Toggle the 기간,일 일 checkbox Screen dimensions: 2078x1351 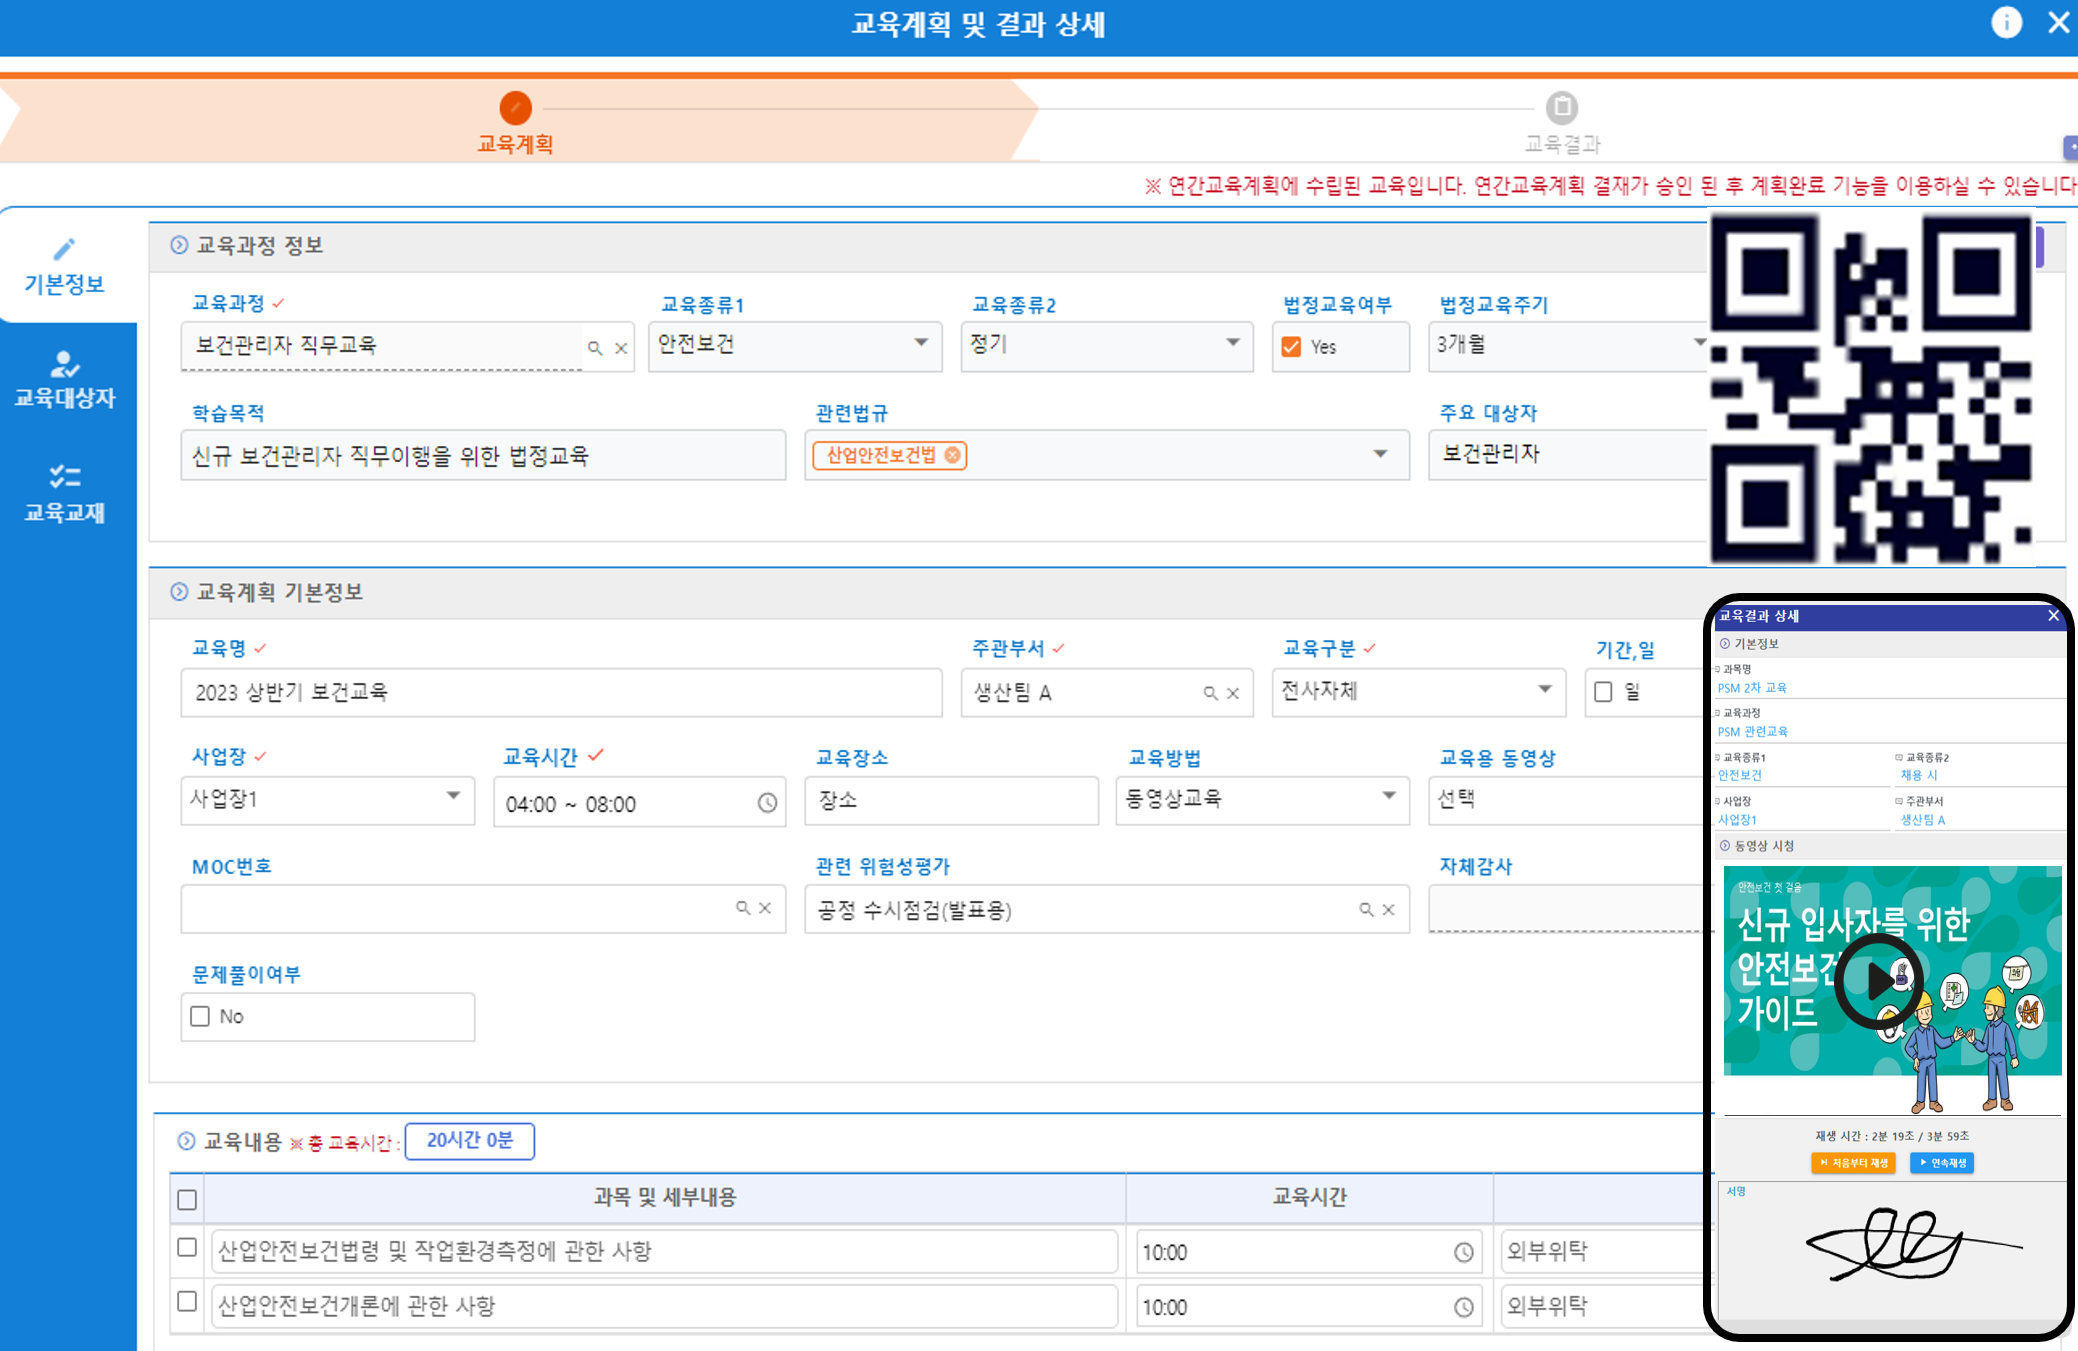coord(1603,692)
